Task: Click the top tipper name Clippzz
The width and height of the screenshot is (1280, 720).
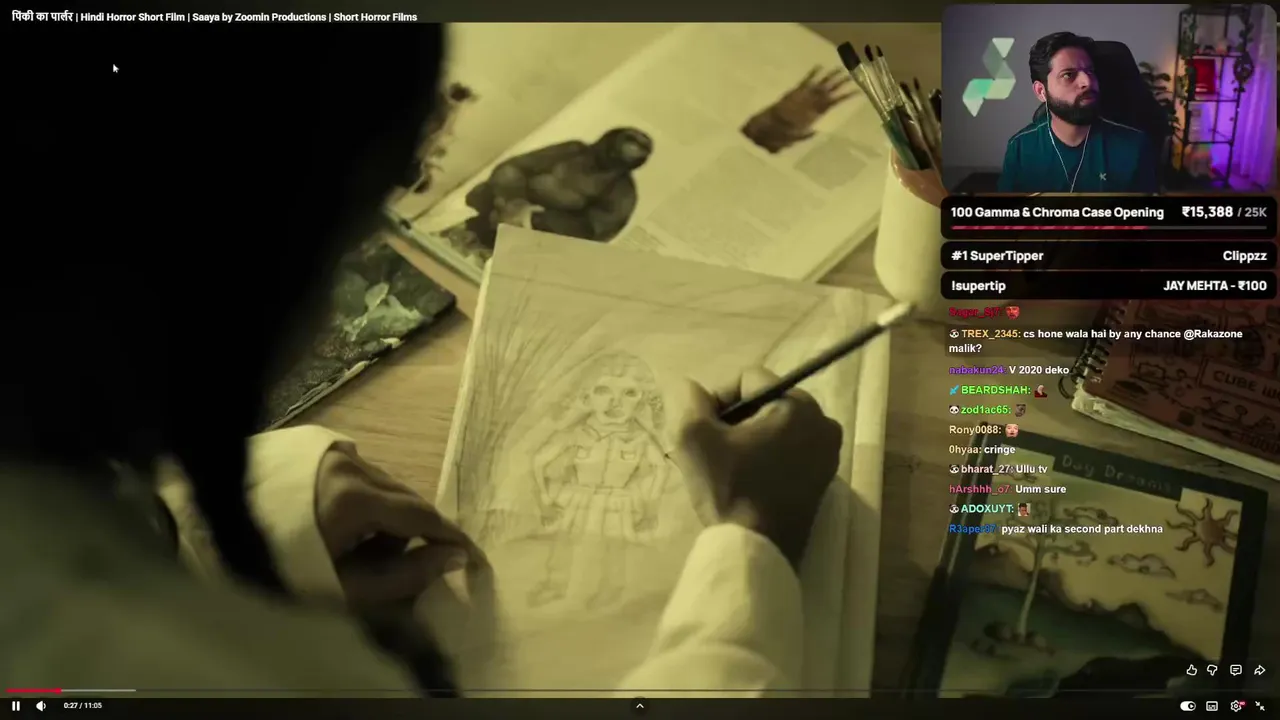Action: pos(1244,256)
